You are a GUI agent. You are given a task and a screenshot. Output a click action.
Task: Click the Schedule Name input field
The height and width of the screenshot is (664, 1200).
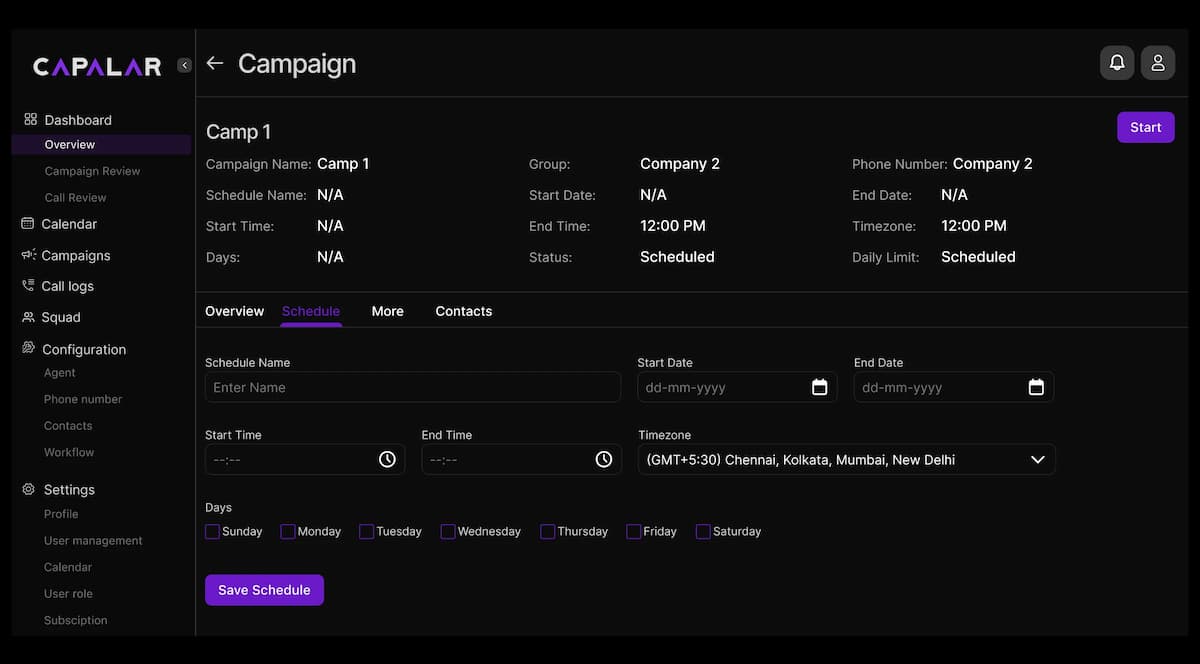[x=412, y=387]
